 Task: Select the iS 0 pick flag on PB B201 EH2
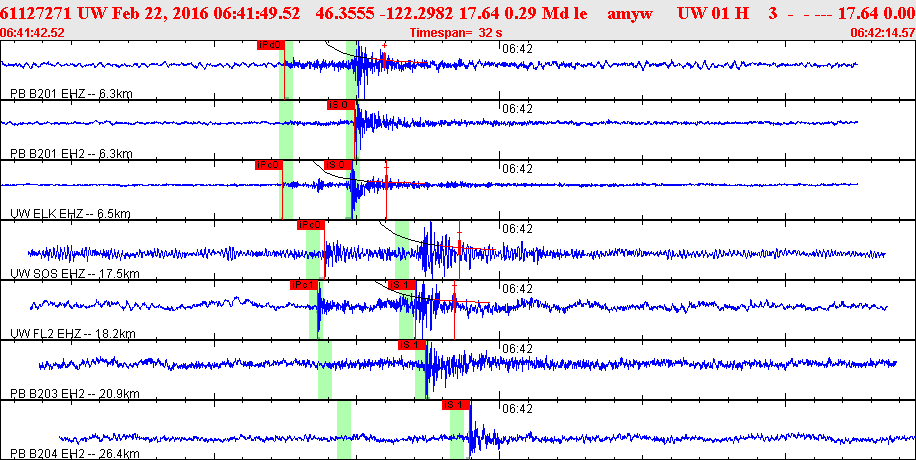click(341, 105)
